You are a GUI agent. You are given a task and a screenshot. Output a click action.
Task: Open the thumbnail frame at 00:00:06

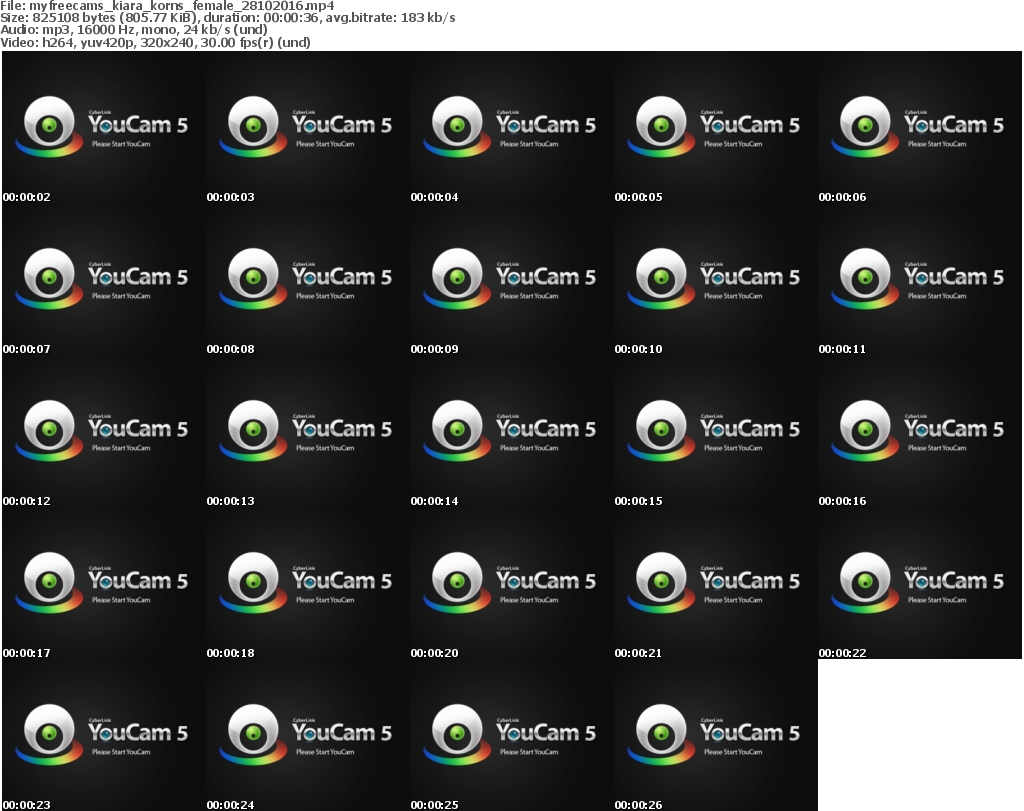point(920,127)
